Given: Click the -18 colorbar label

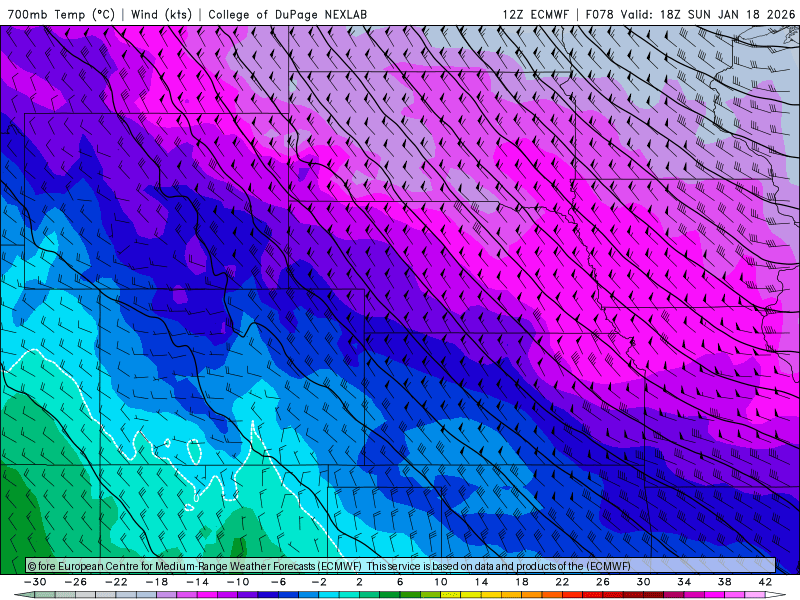Looking at the screenshot, I should [157, 582].
